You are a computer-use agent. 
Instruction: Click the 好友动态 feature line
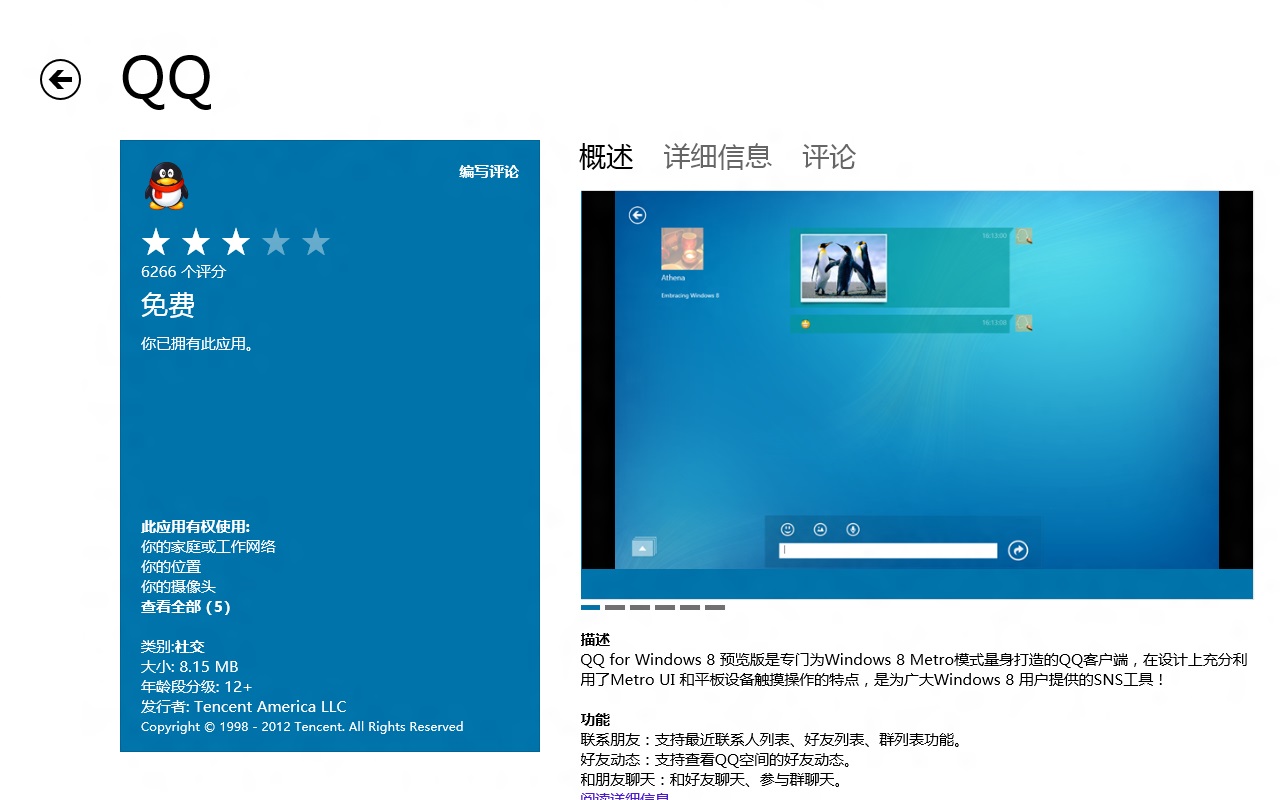click(716, 760)
